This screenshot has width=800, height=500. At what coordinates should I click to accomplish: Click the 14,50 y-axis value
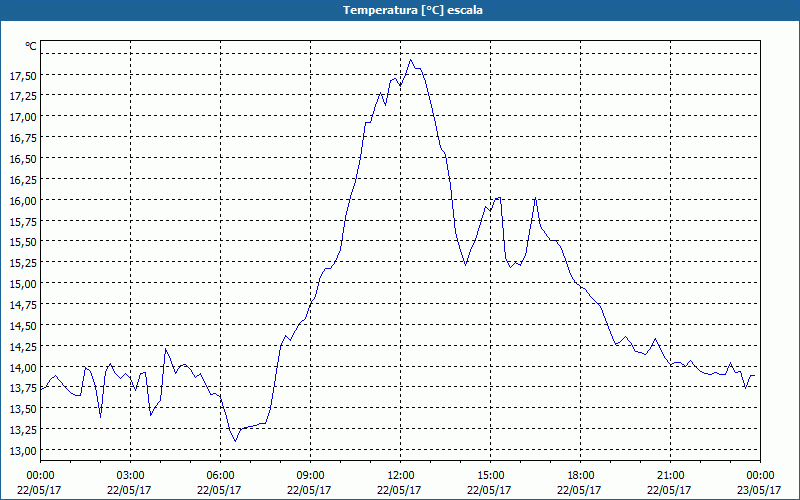[23, 326]
